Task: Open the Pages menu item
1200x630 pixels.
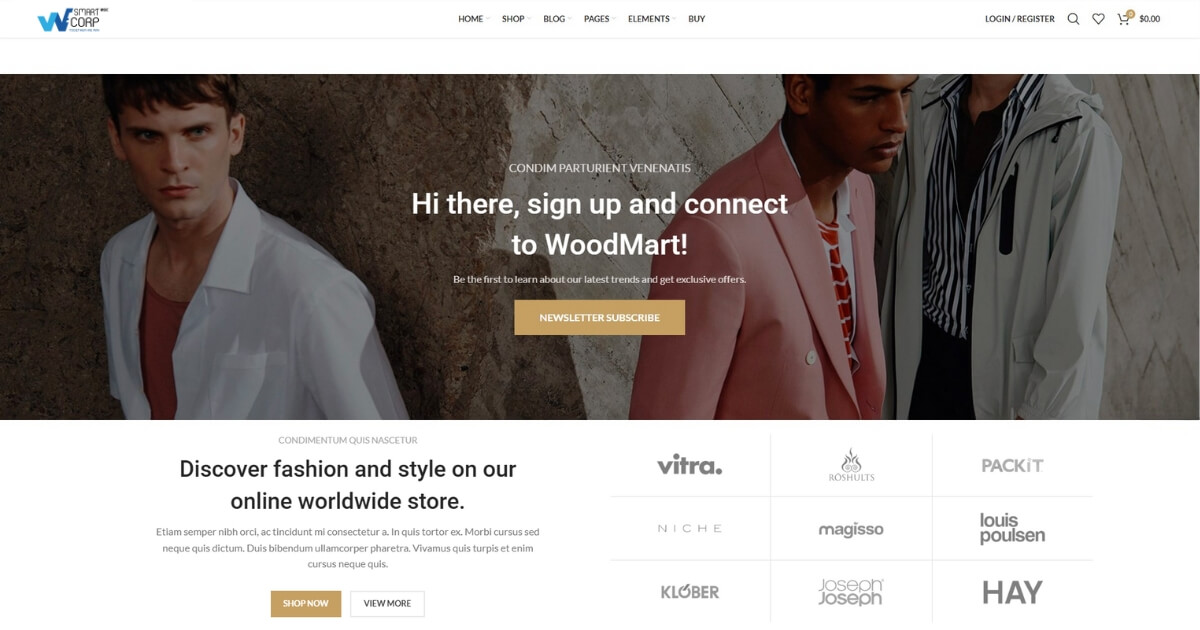Action: tap(599, 19)
